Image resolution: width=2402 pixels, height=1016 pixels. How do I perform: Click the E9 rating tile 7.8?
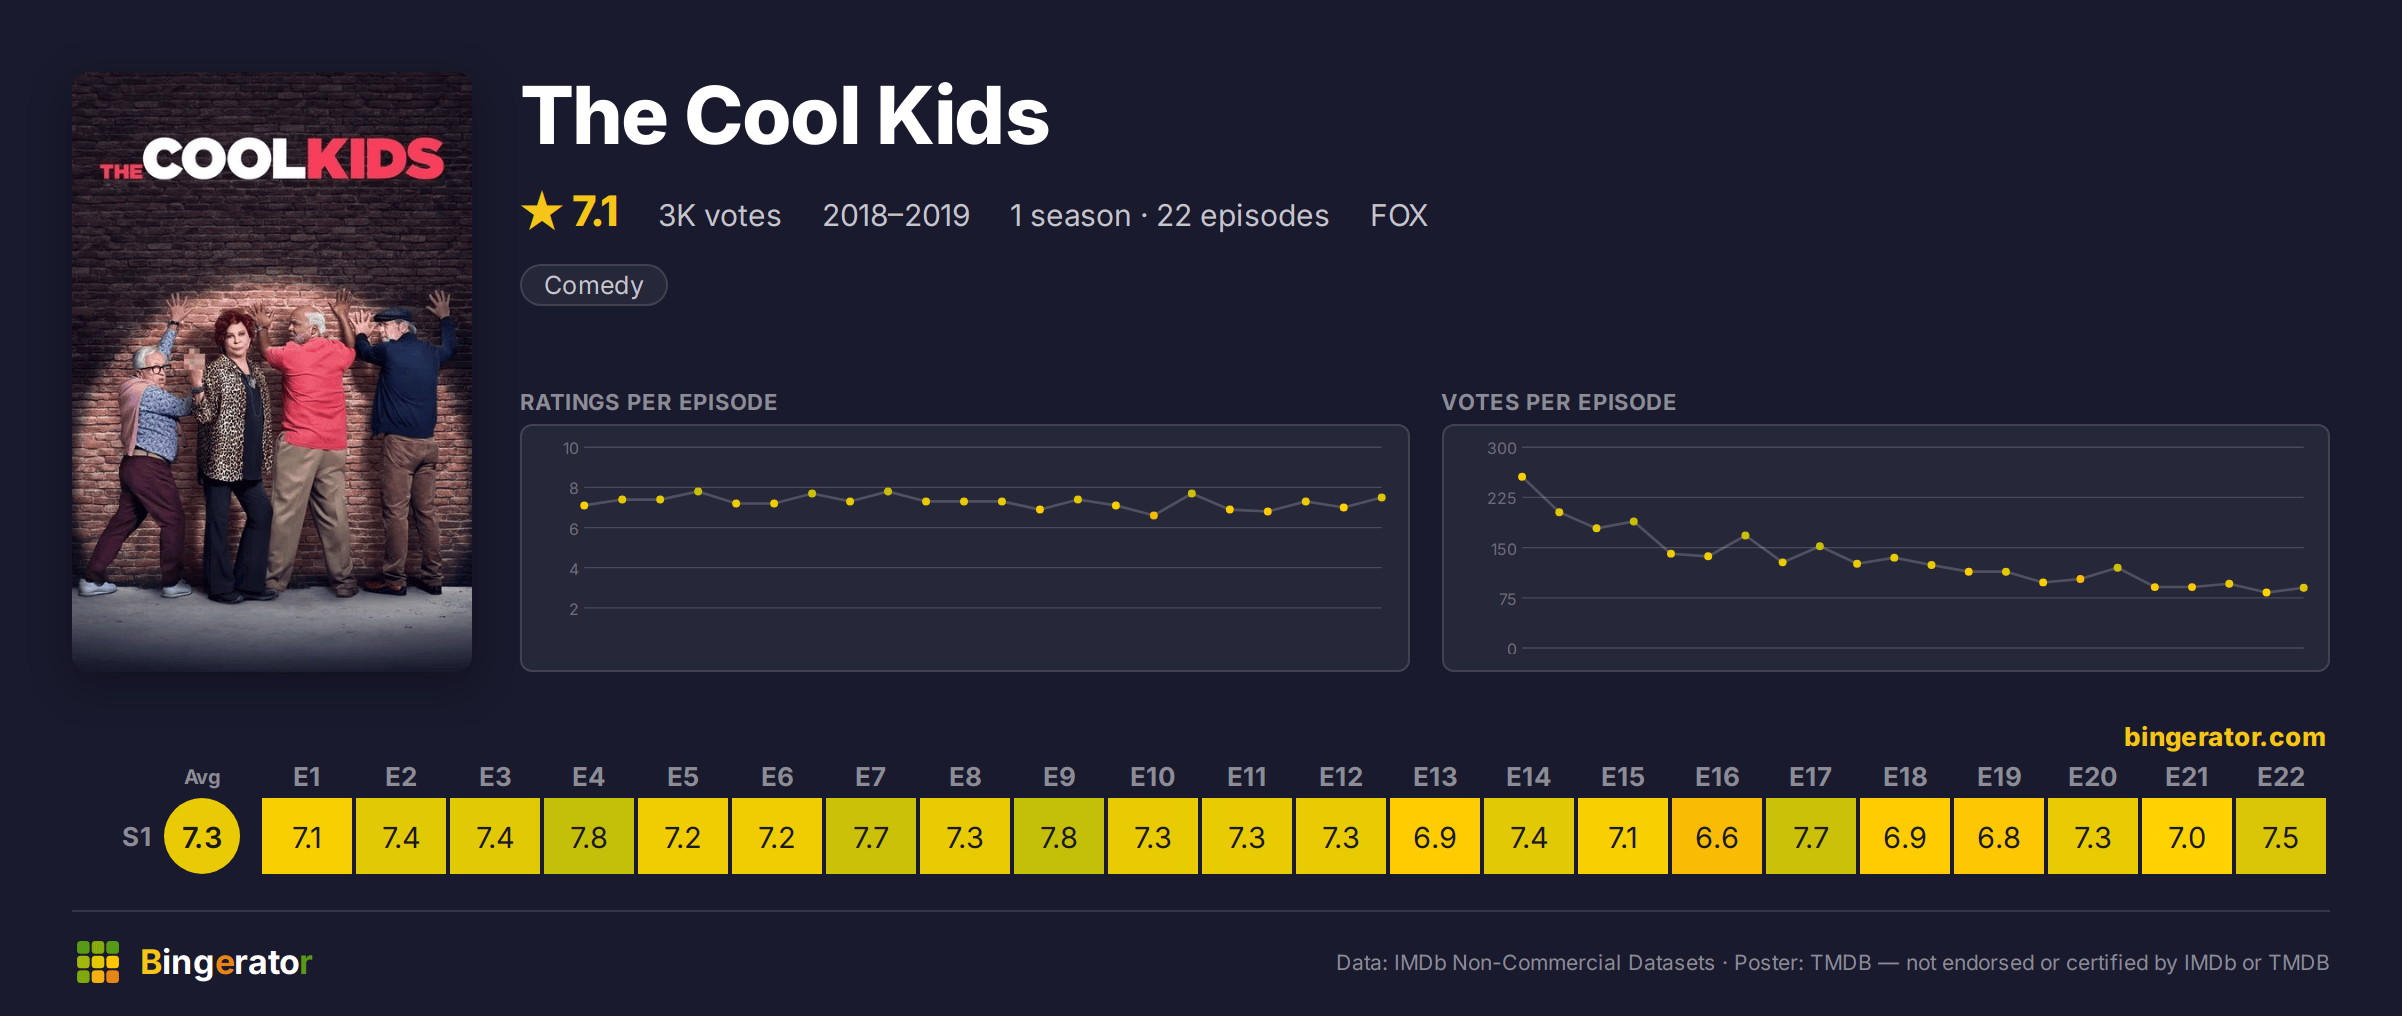[1059, 836]
